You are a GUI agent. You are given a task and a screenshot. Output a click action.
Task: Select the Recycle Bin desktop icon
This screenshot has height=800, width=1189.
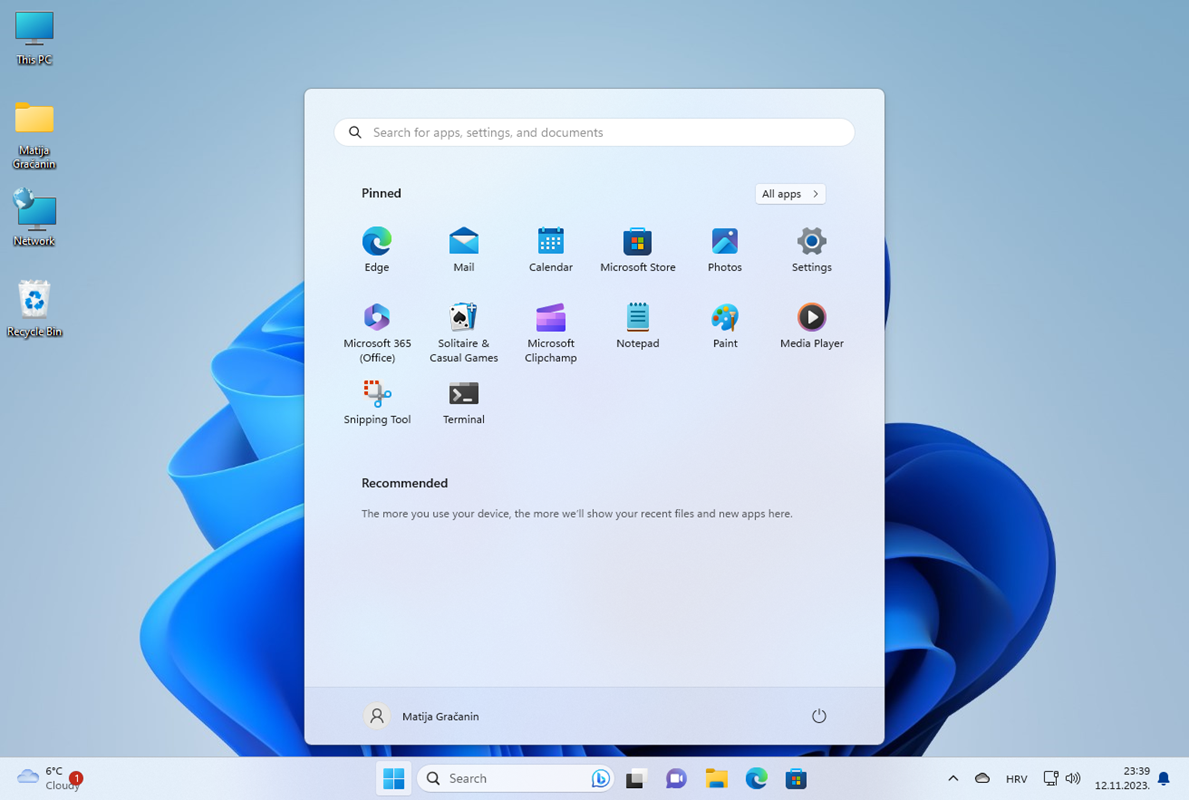point(34,308)
